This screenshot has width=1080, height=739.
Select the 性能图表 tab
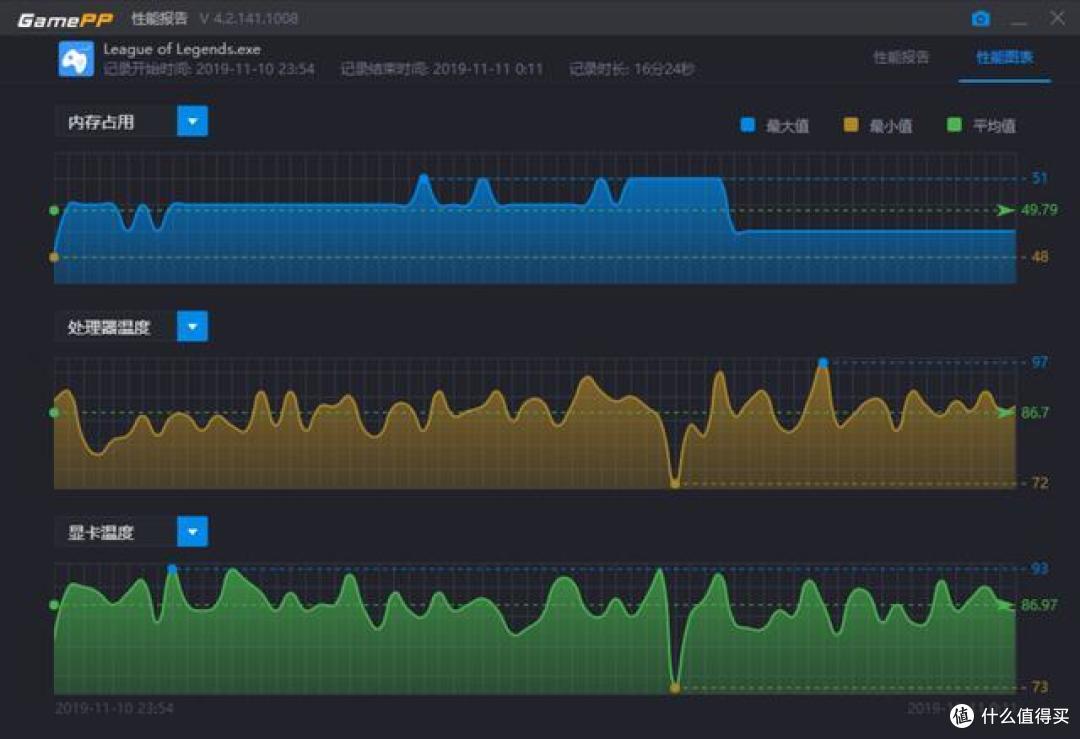pyautogui.click(x=1005, y=57)
